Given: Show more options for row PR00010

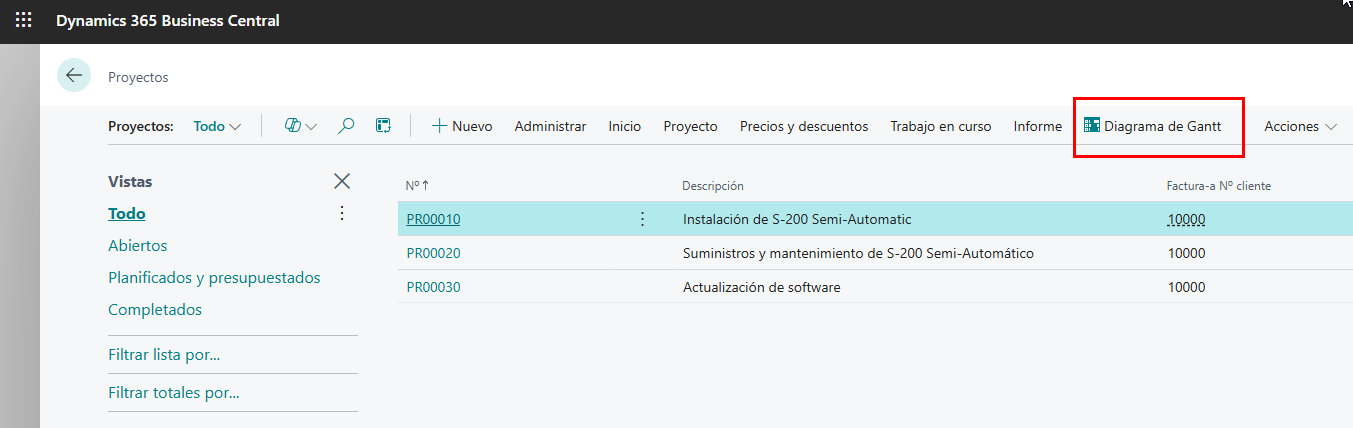Looking at the screenshot, I should (642, 219).
